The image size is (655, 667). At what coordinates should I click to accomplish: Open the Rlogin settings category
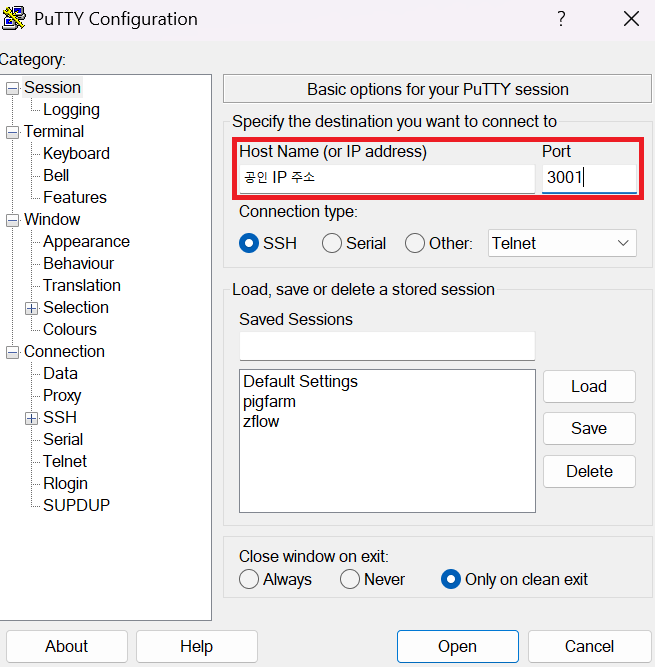click(x=66, y=484)
